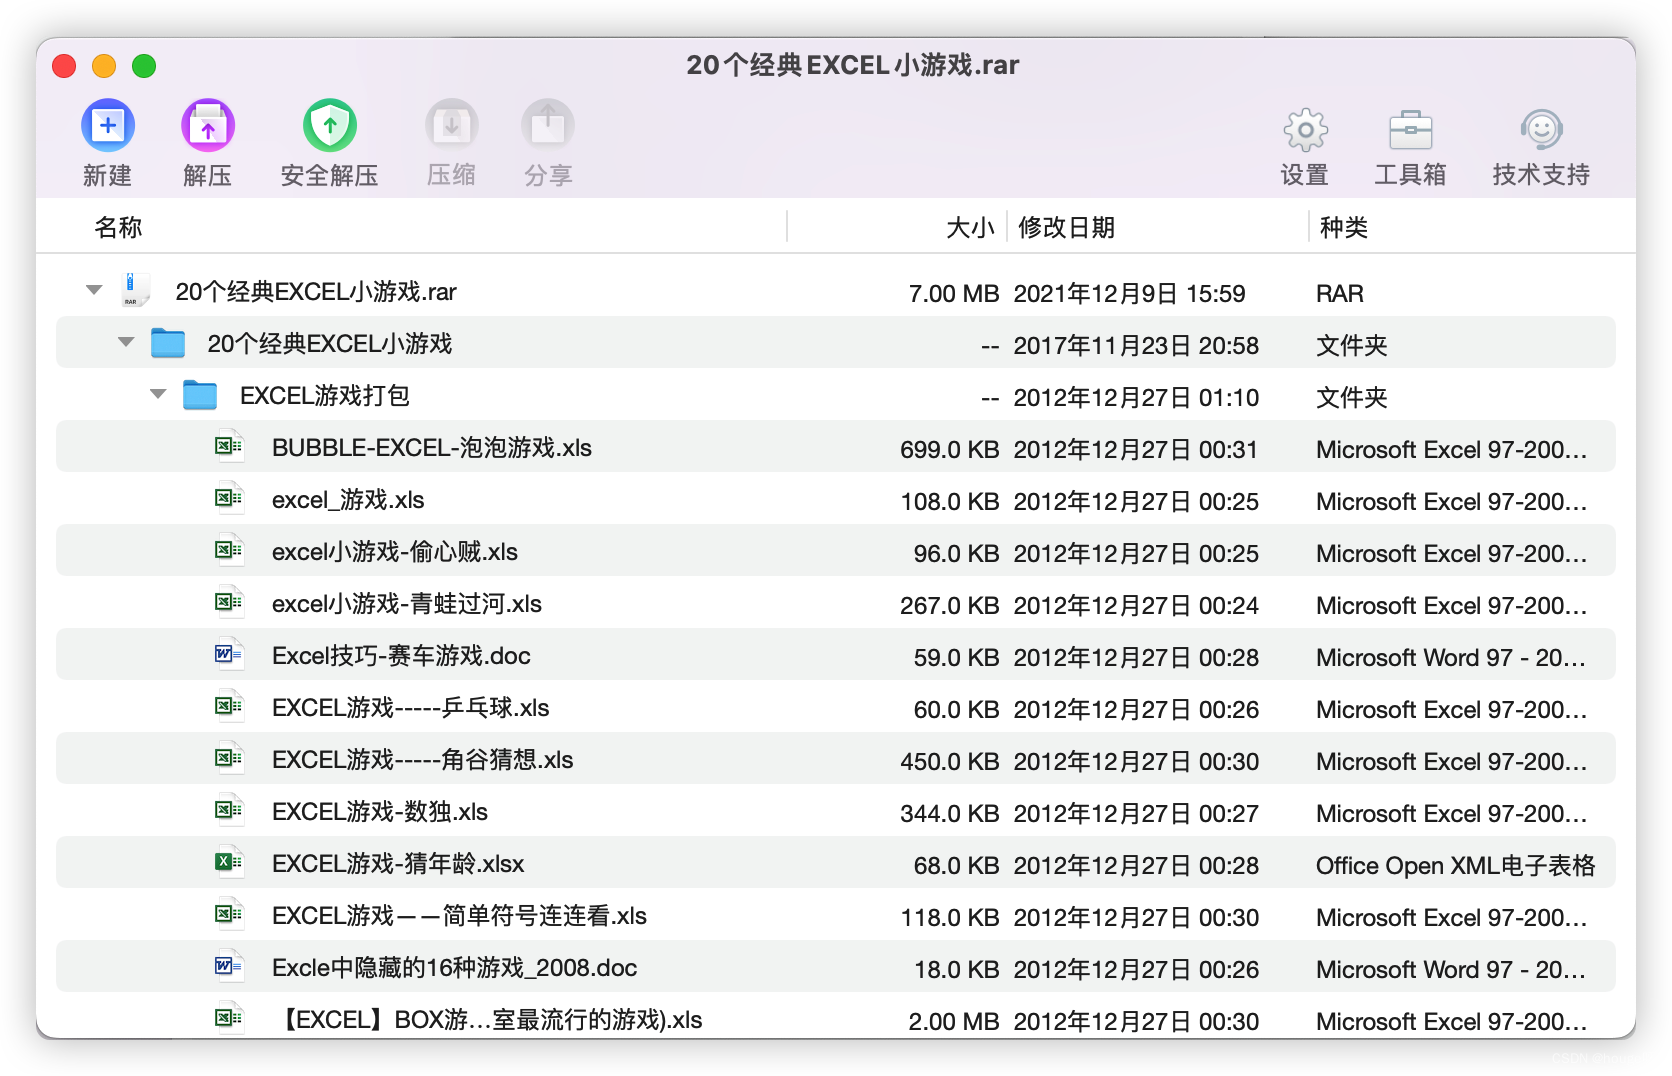Click the xlsx icon of EXCEL游戏-猜年龄.xlsx
1672x1076 pixels.
click(x=229, y=862)
